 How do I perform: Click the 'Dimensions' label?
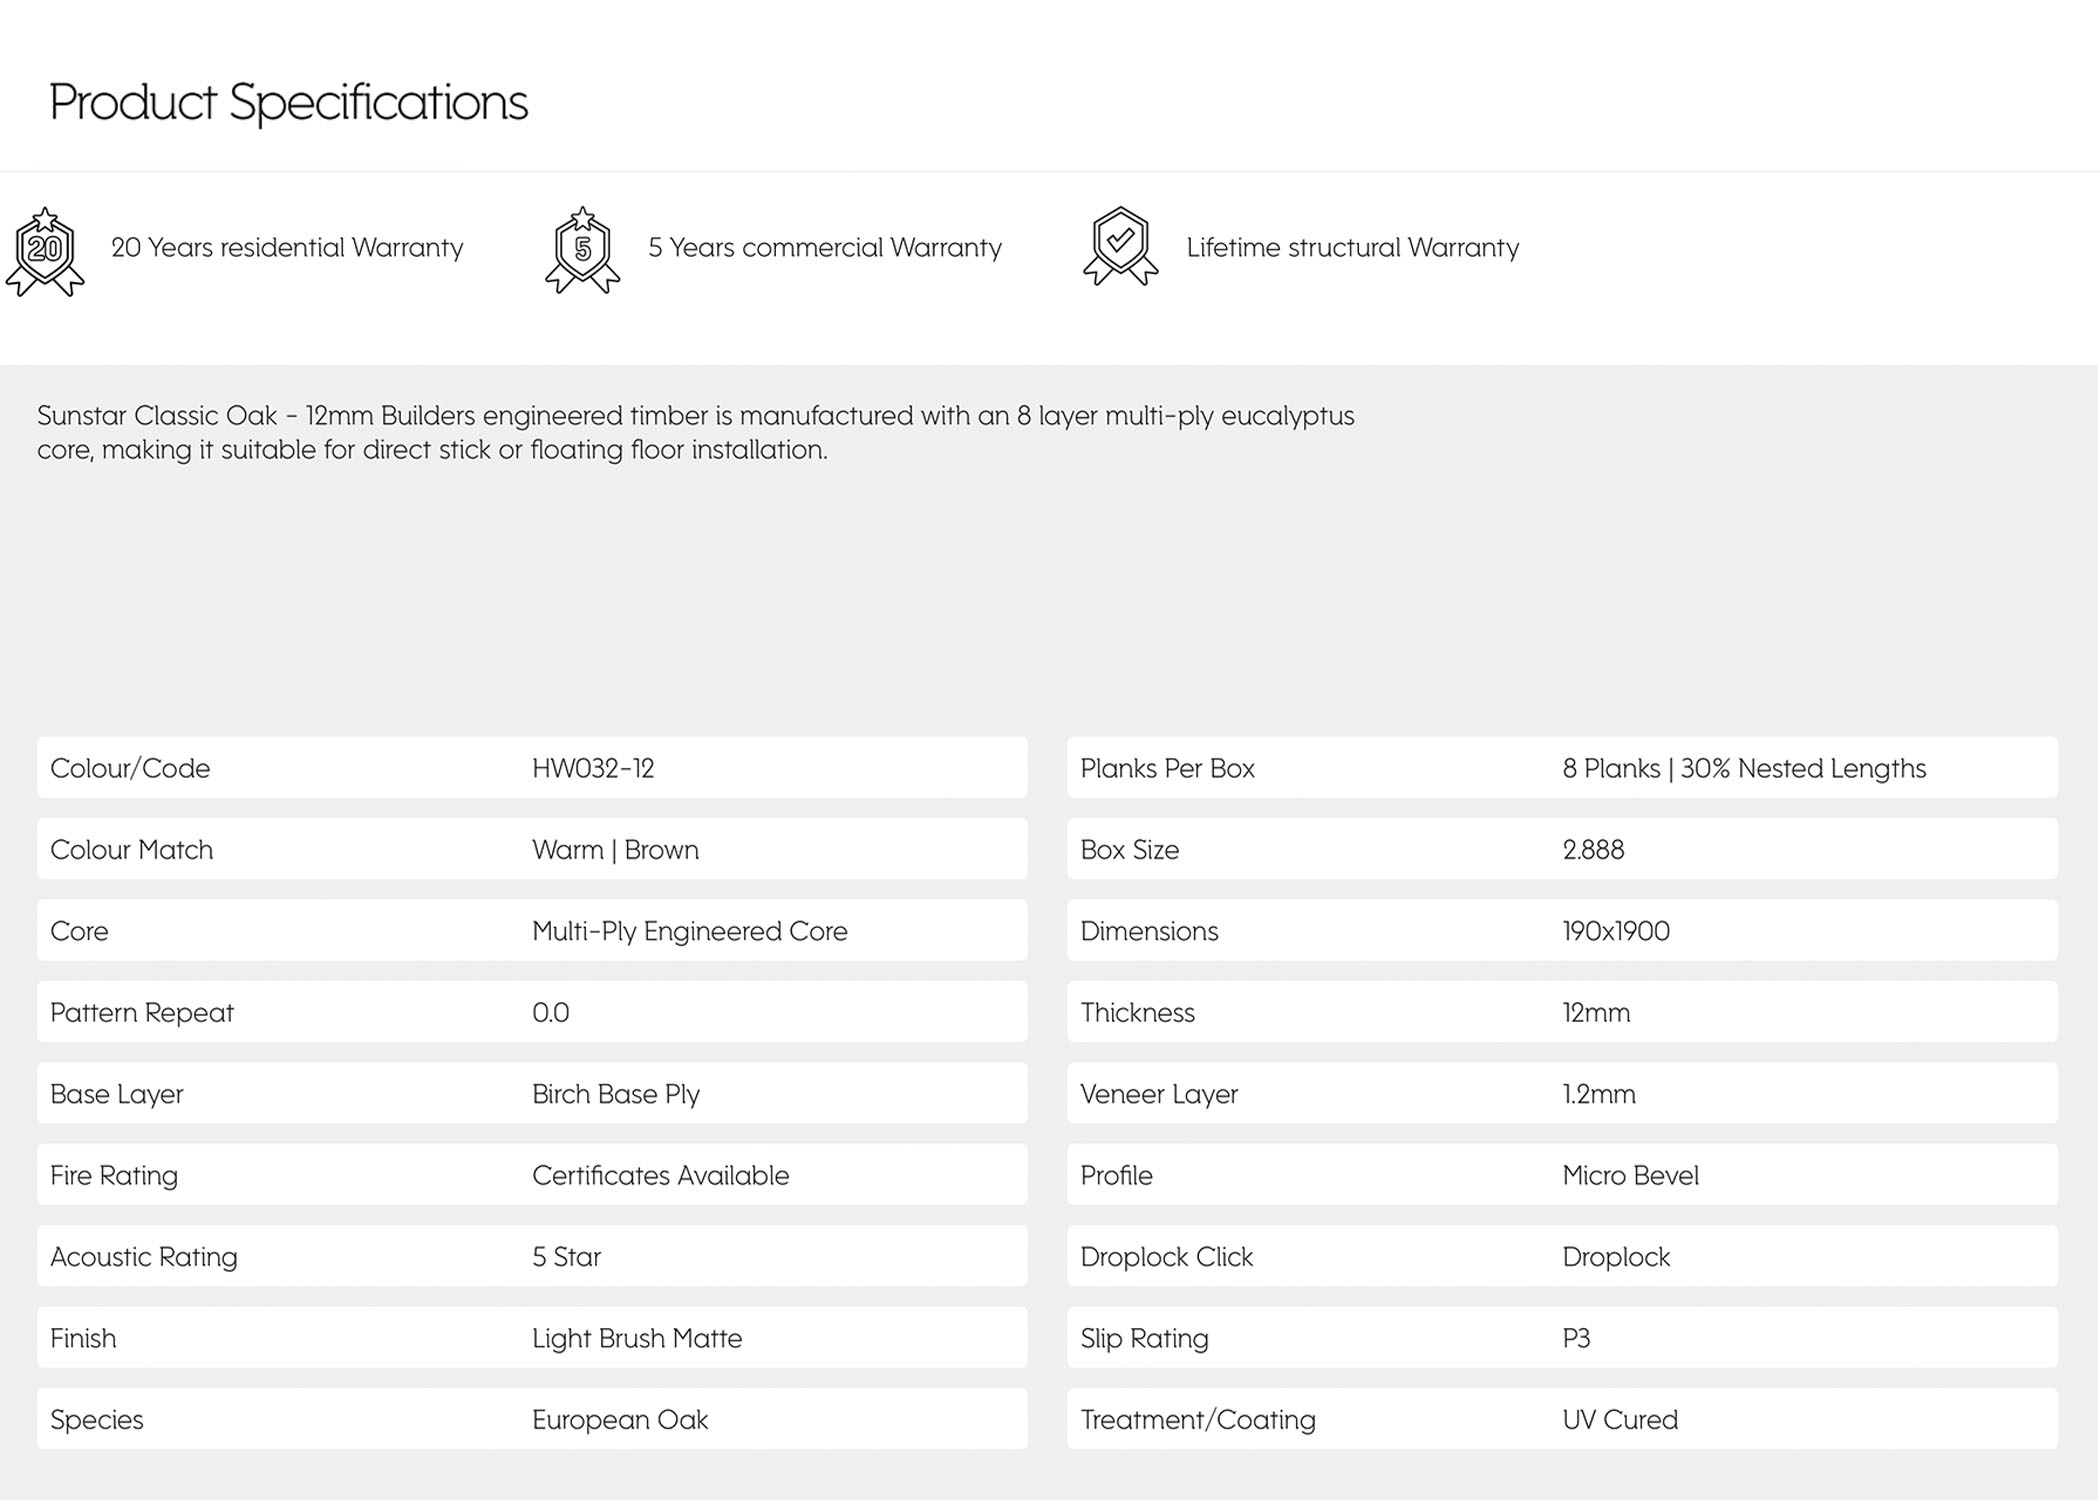point(1149,931)
